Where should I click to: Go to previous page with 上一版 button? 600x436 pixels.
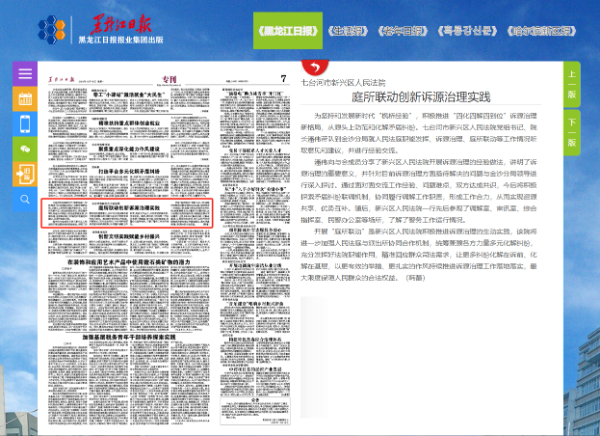571,84
